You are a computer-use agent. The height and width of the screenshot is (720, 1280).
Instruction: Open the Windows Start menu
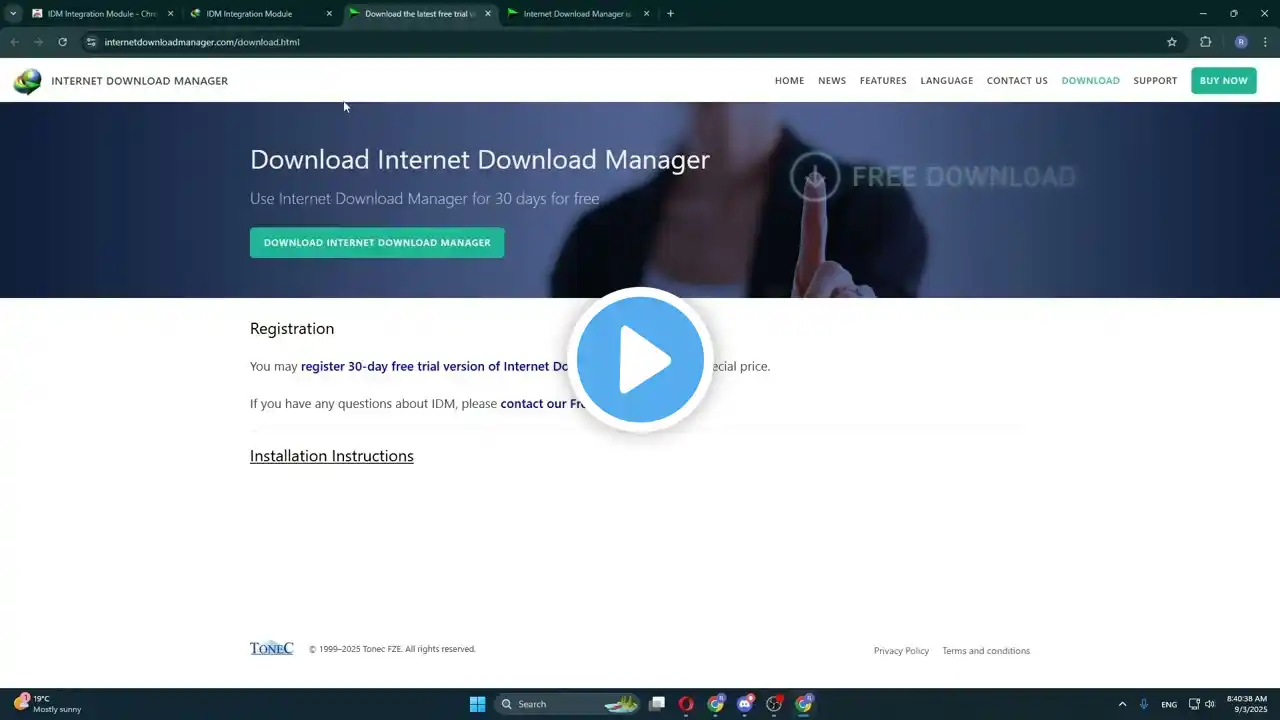tap(478, 704)
